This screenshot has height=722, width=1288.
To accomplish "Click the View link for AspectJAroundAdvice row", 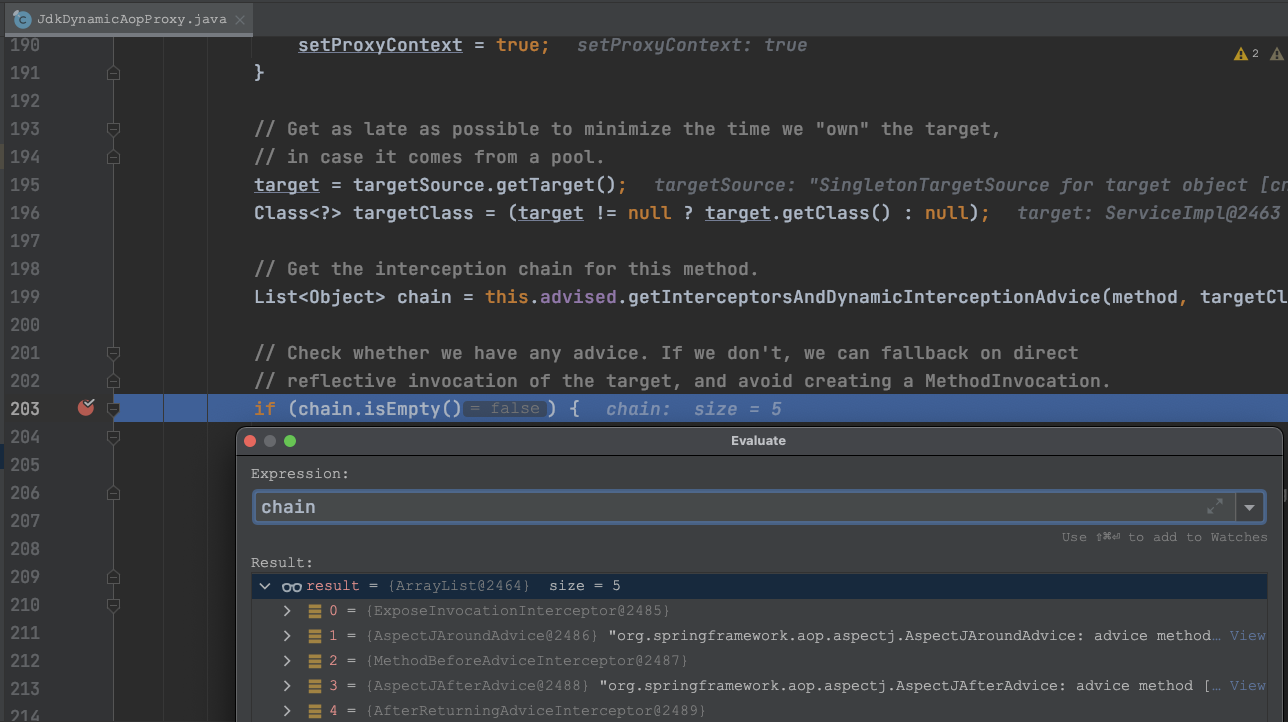I will [x=1247, y=635].
